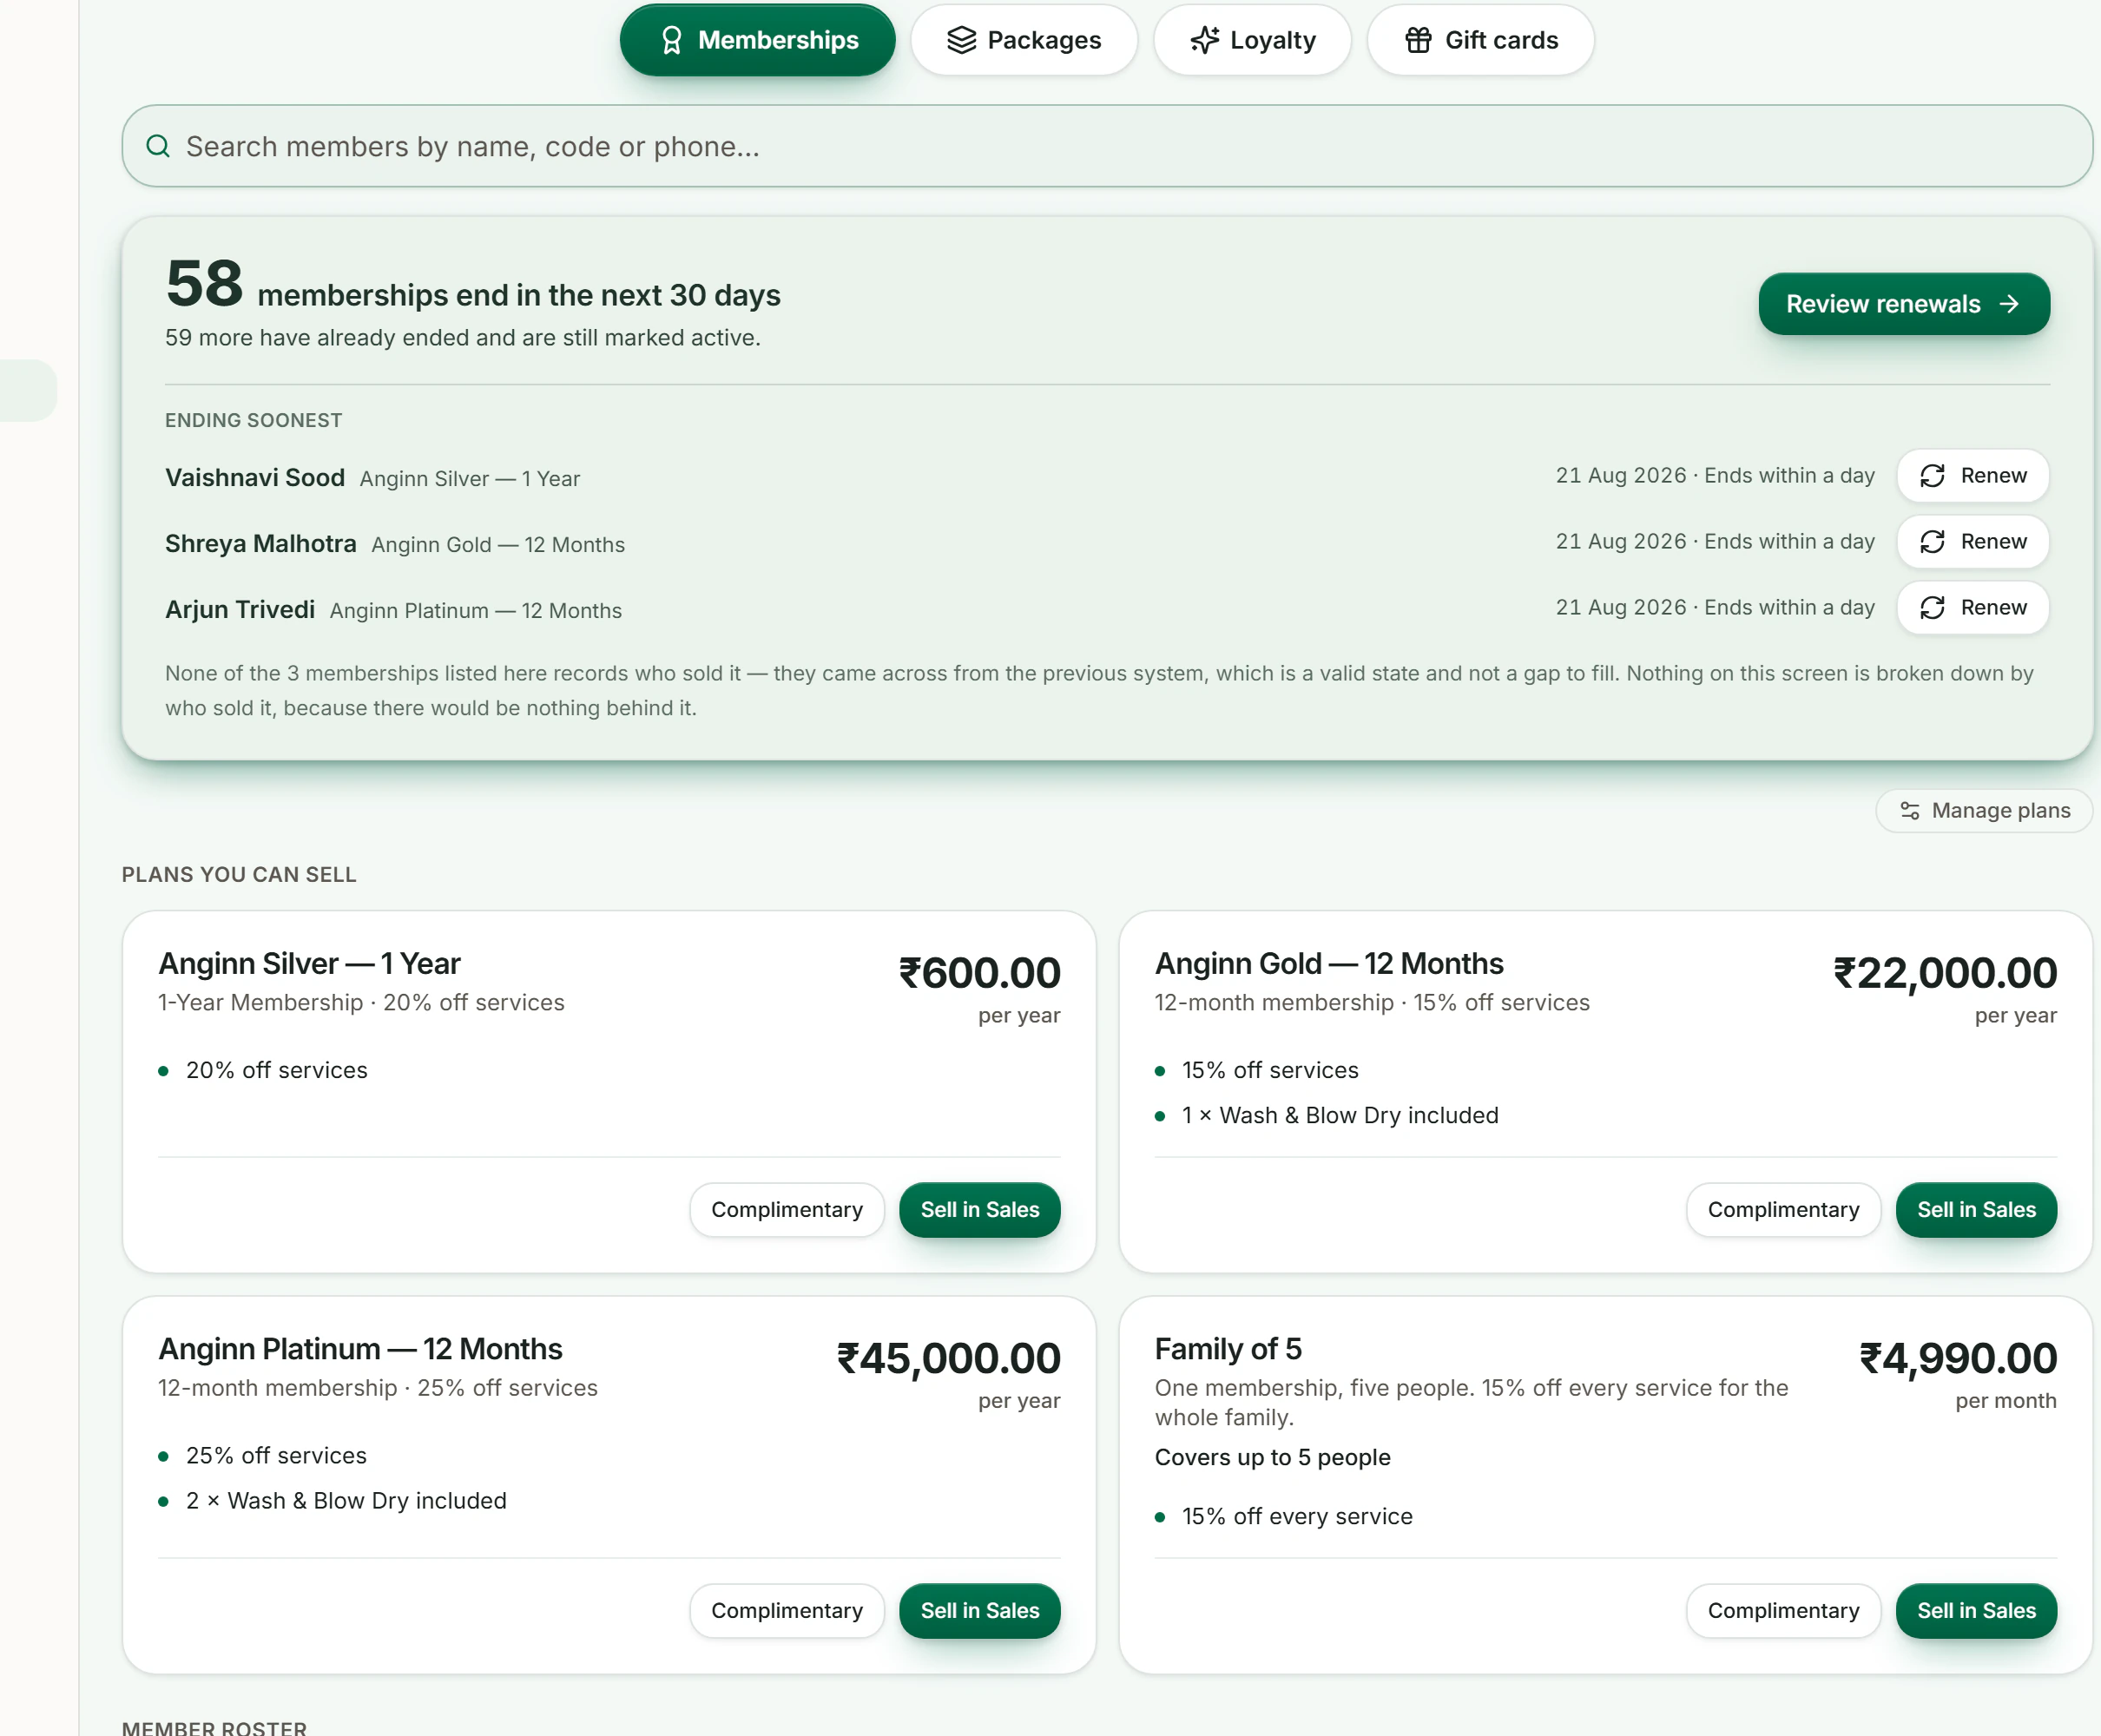
Task: Sell Family of 5 plan in Sales
Action: coord(1976,1611)
